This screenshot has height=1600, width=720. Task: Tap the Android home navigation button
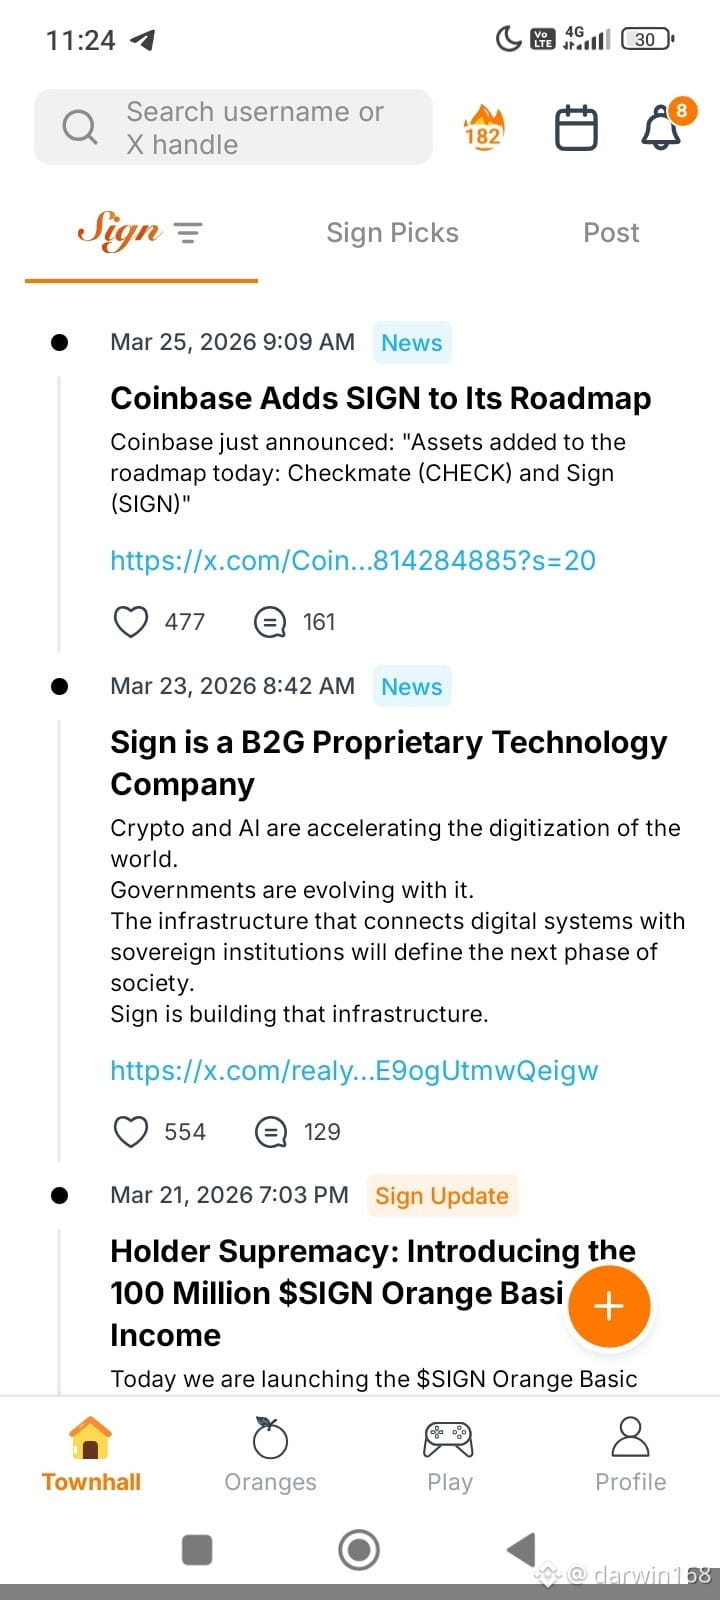click(359, 1550)
